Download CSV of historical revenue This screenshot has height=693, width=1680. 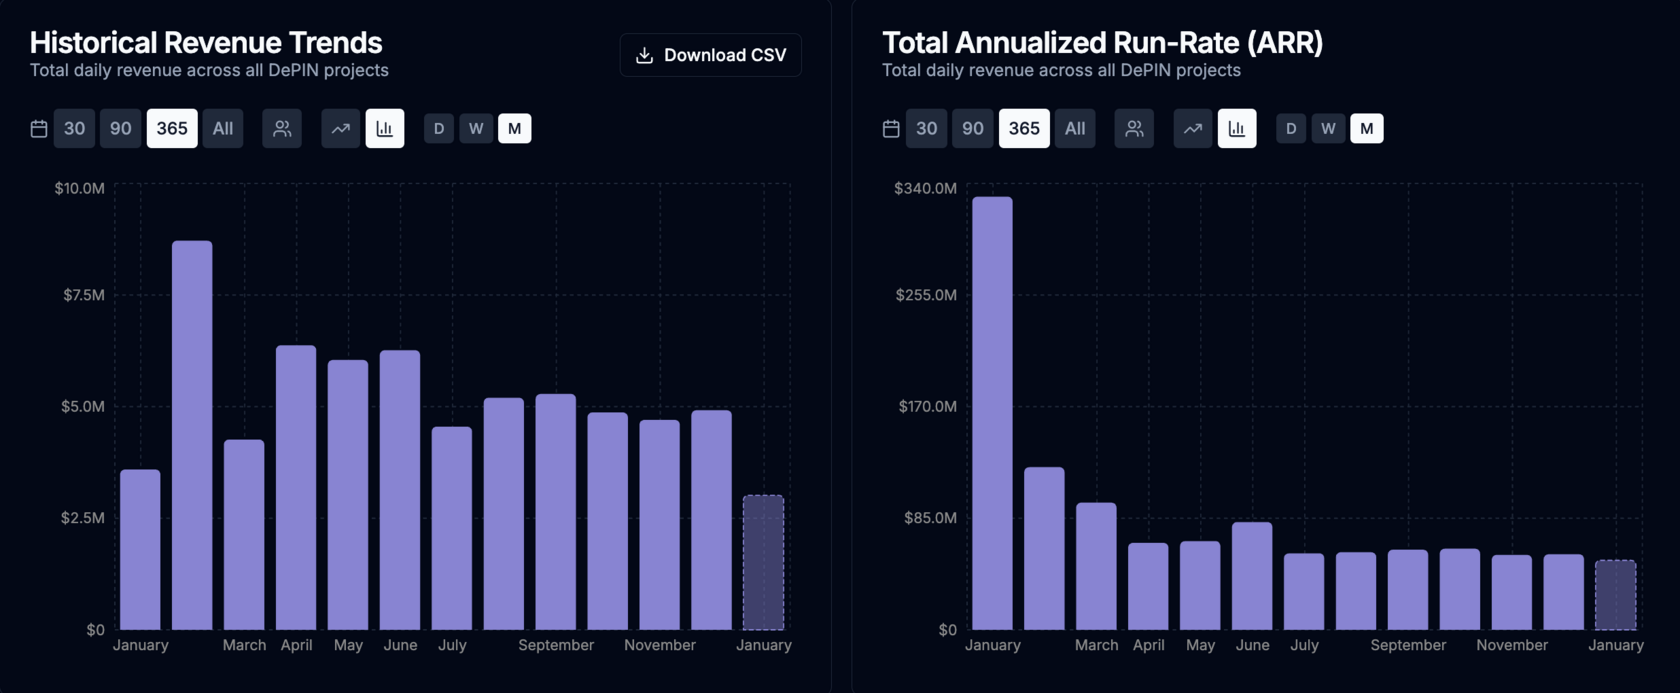click(x=711, y=55)
